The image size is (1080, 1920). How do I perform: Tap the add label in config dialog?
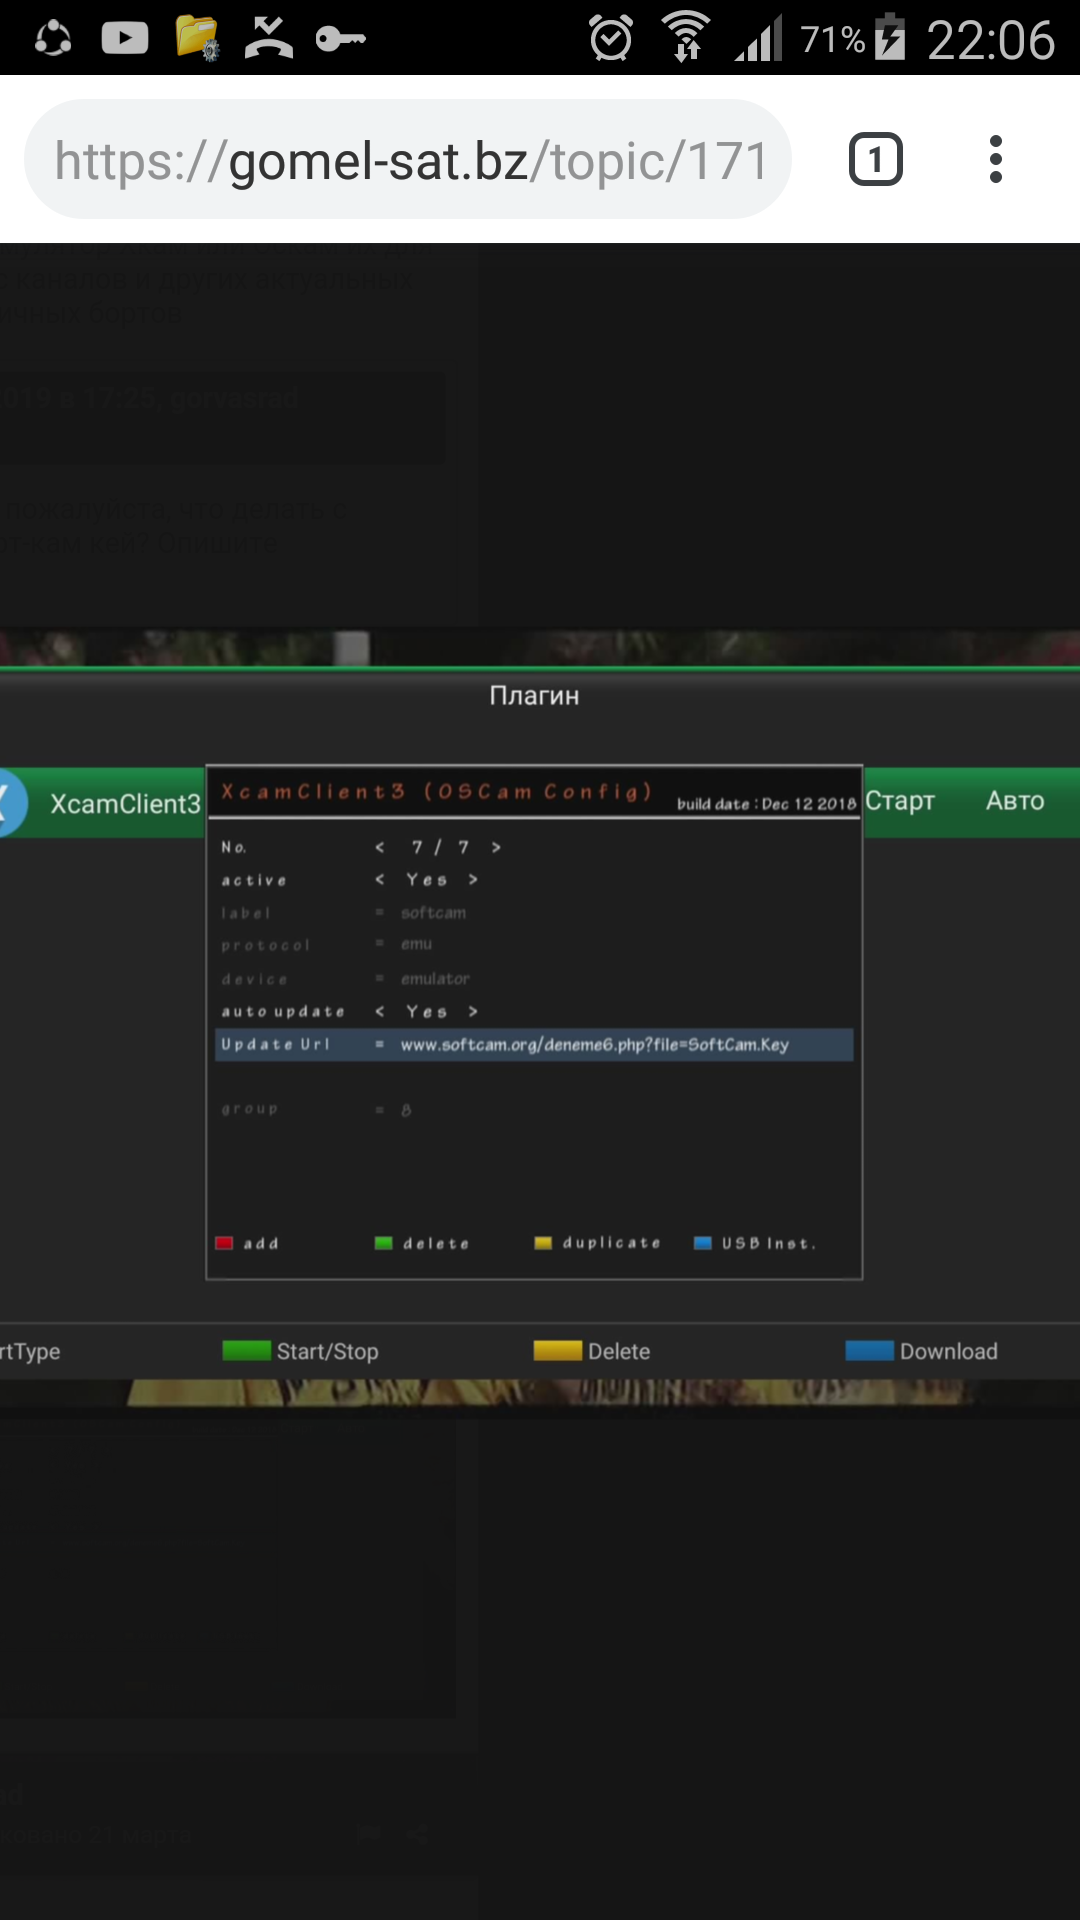[x=261, y=1243]
